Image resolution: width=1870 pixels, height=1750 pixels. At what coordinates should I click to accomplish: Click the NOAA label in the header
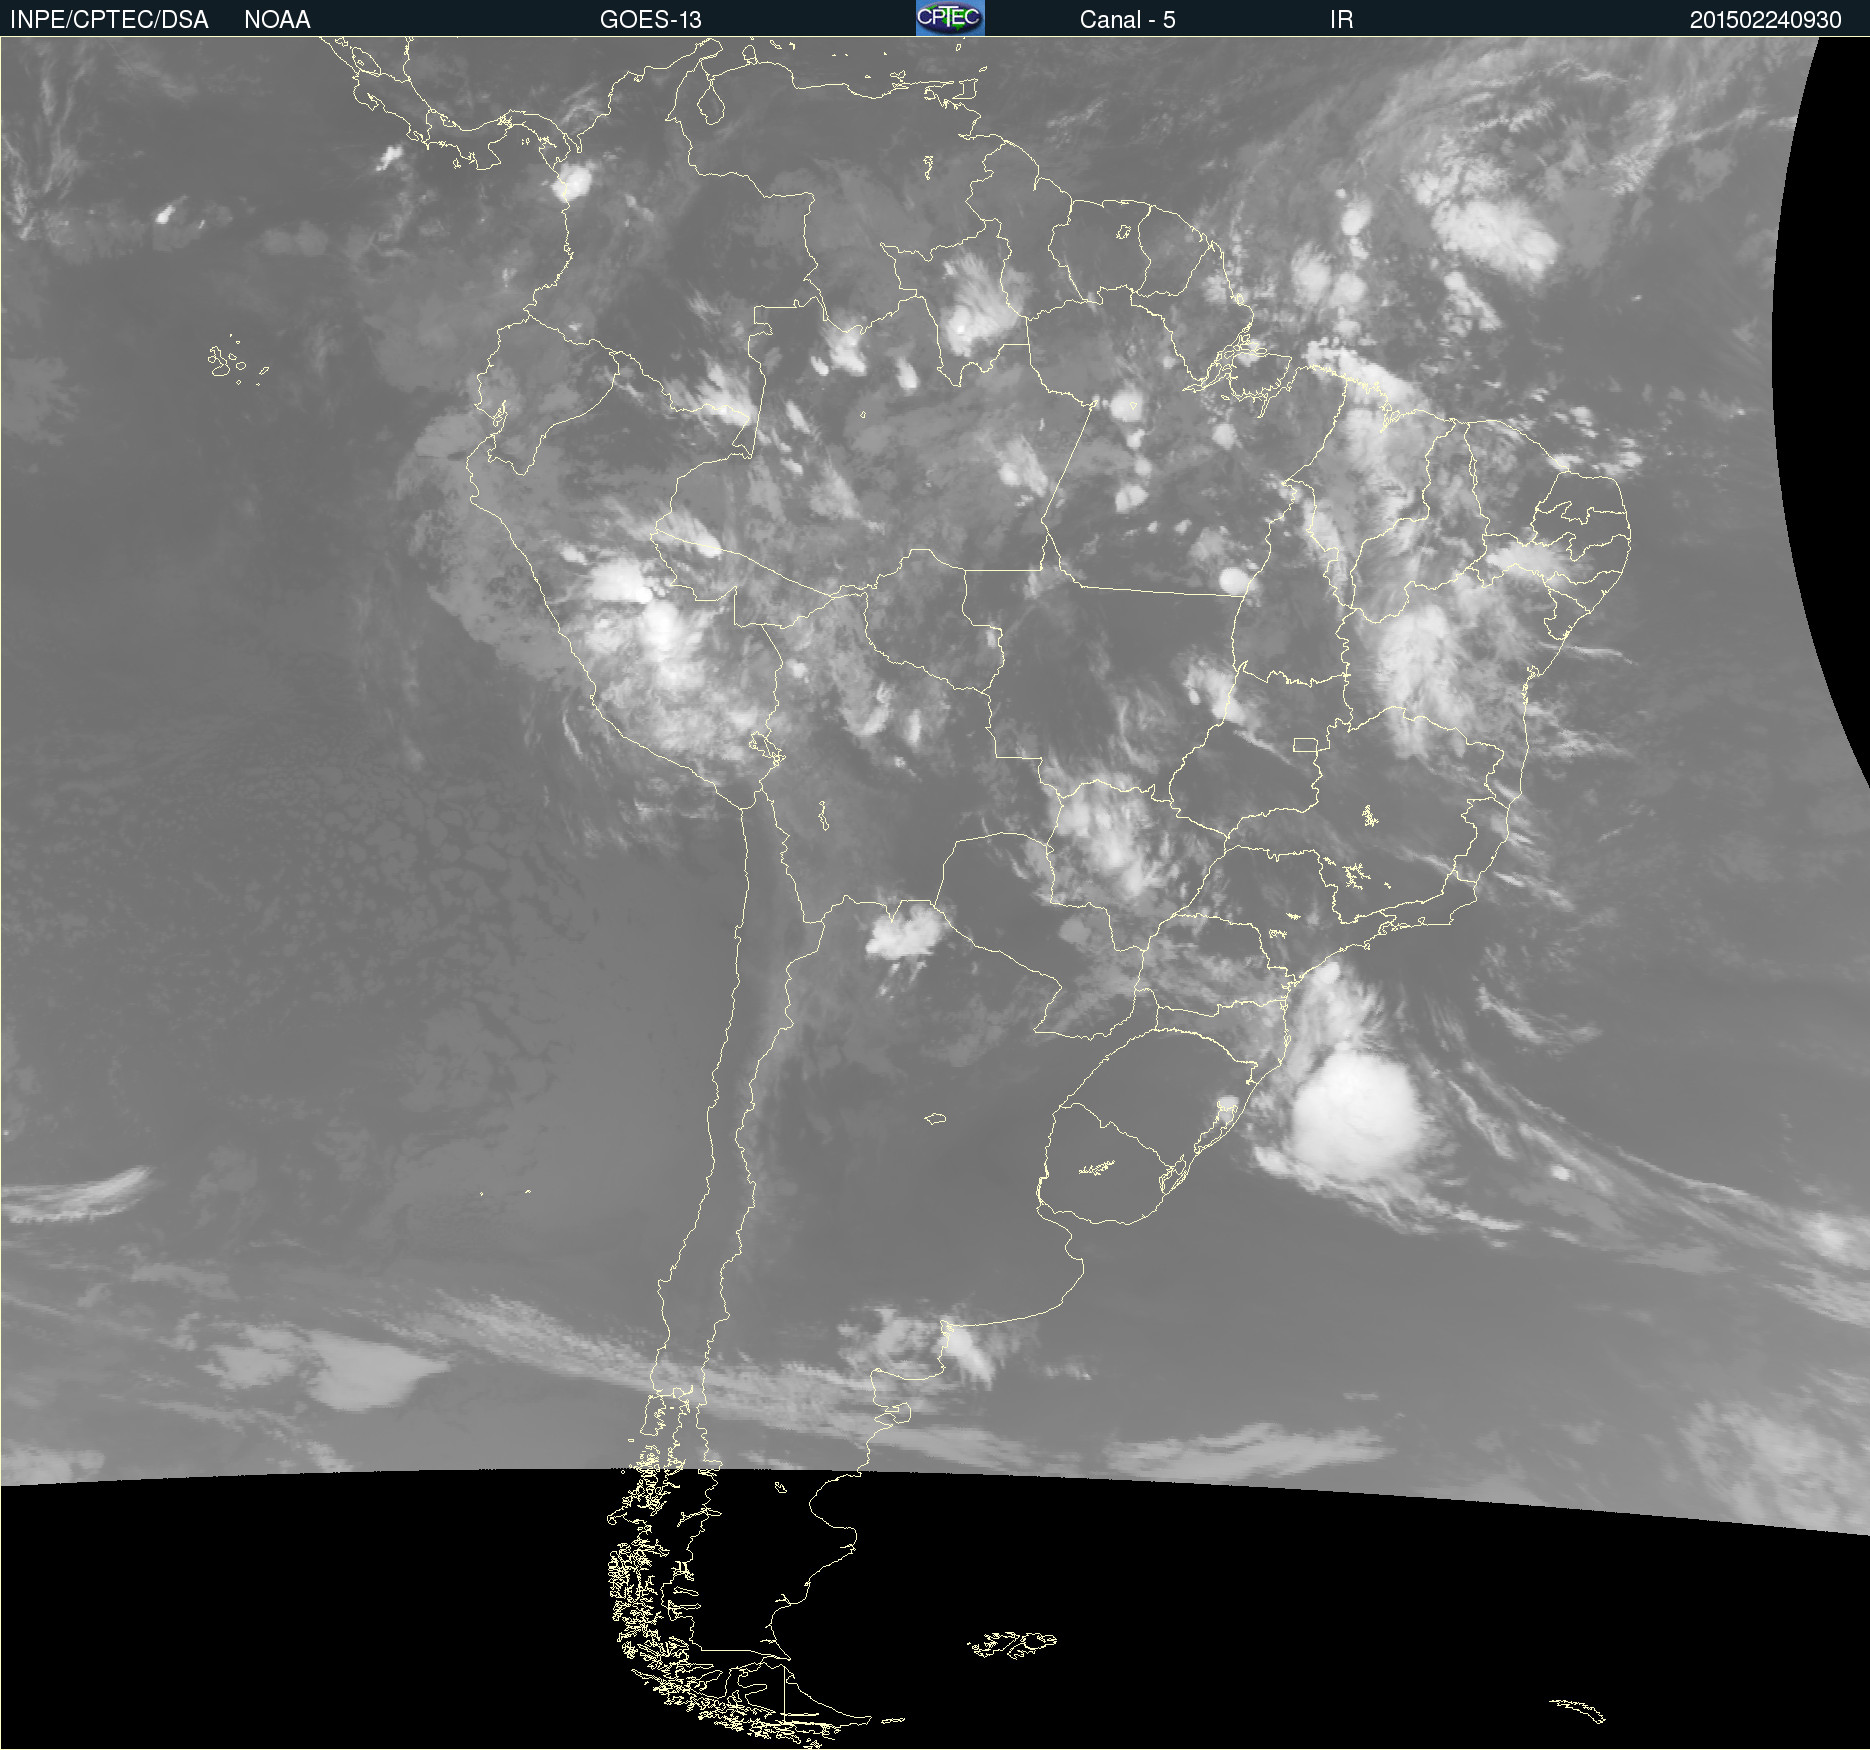277,20
